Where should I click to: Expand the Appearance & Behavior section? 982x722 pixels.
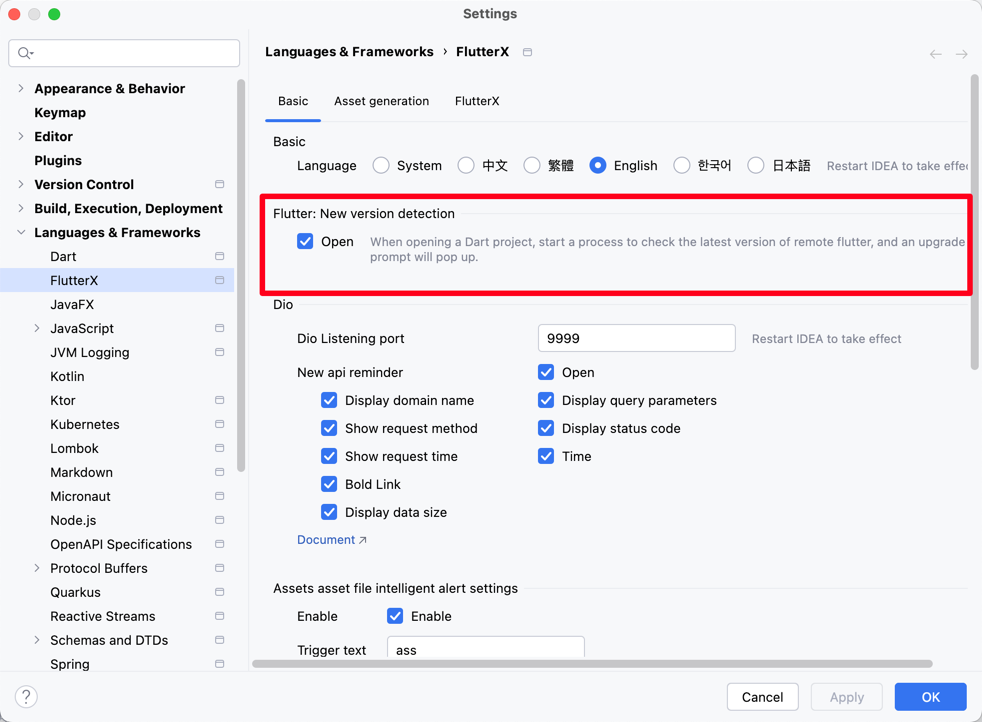(21, 89)
